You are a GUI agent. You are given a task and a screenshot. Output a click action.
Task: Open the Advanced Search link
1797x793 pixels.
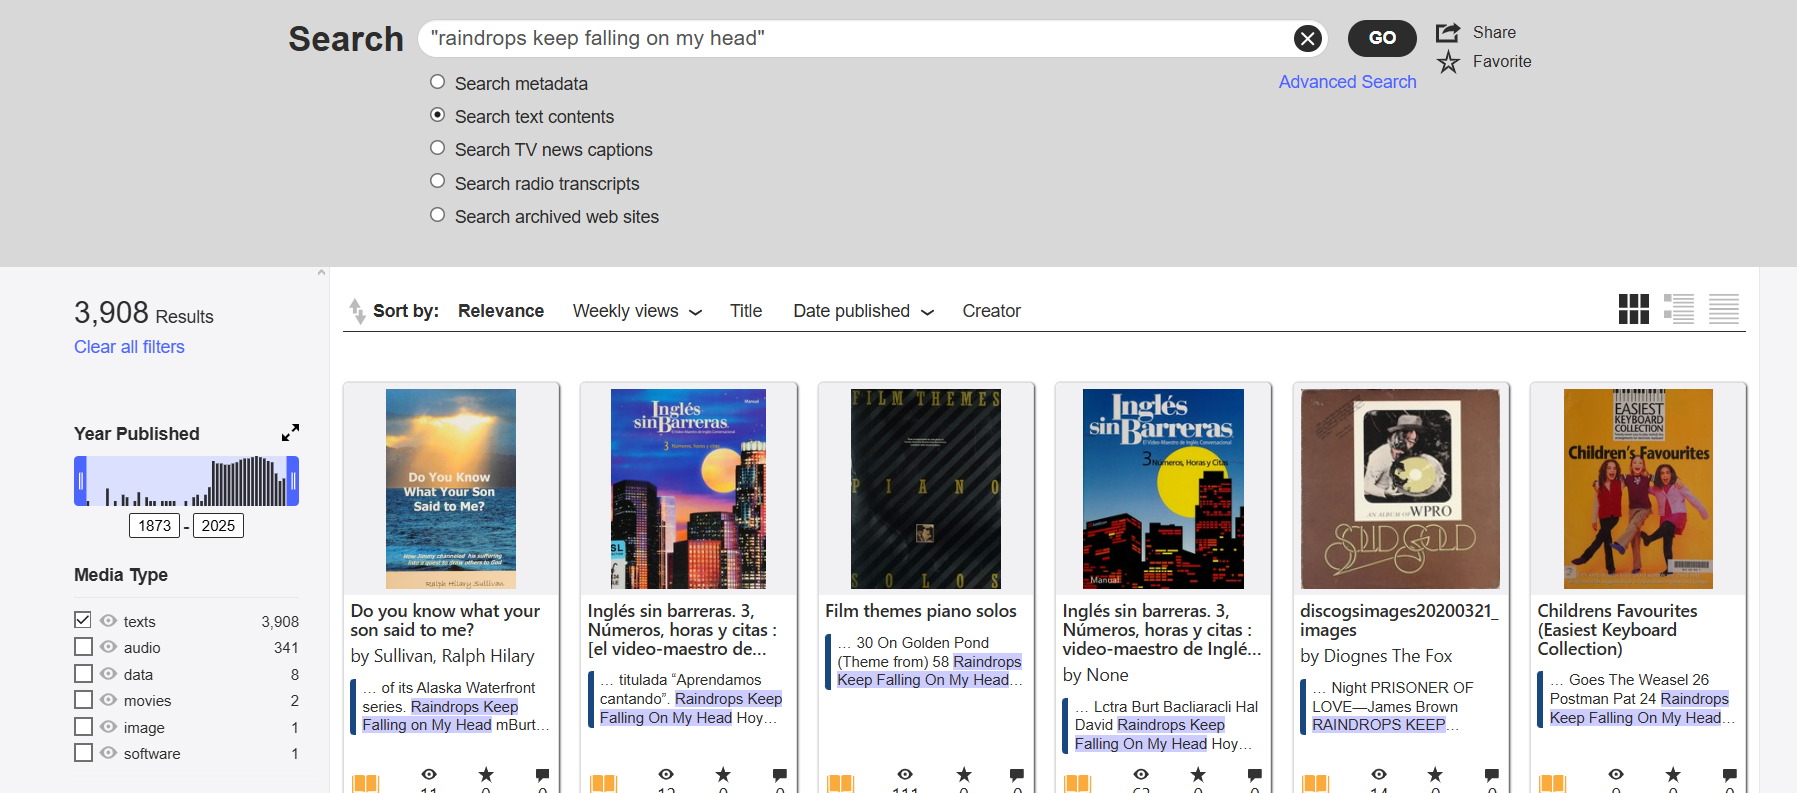(x=1347, y=82)
